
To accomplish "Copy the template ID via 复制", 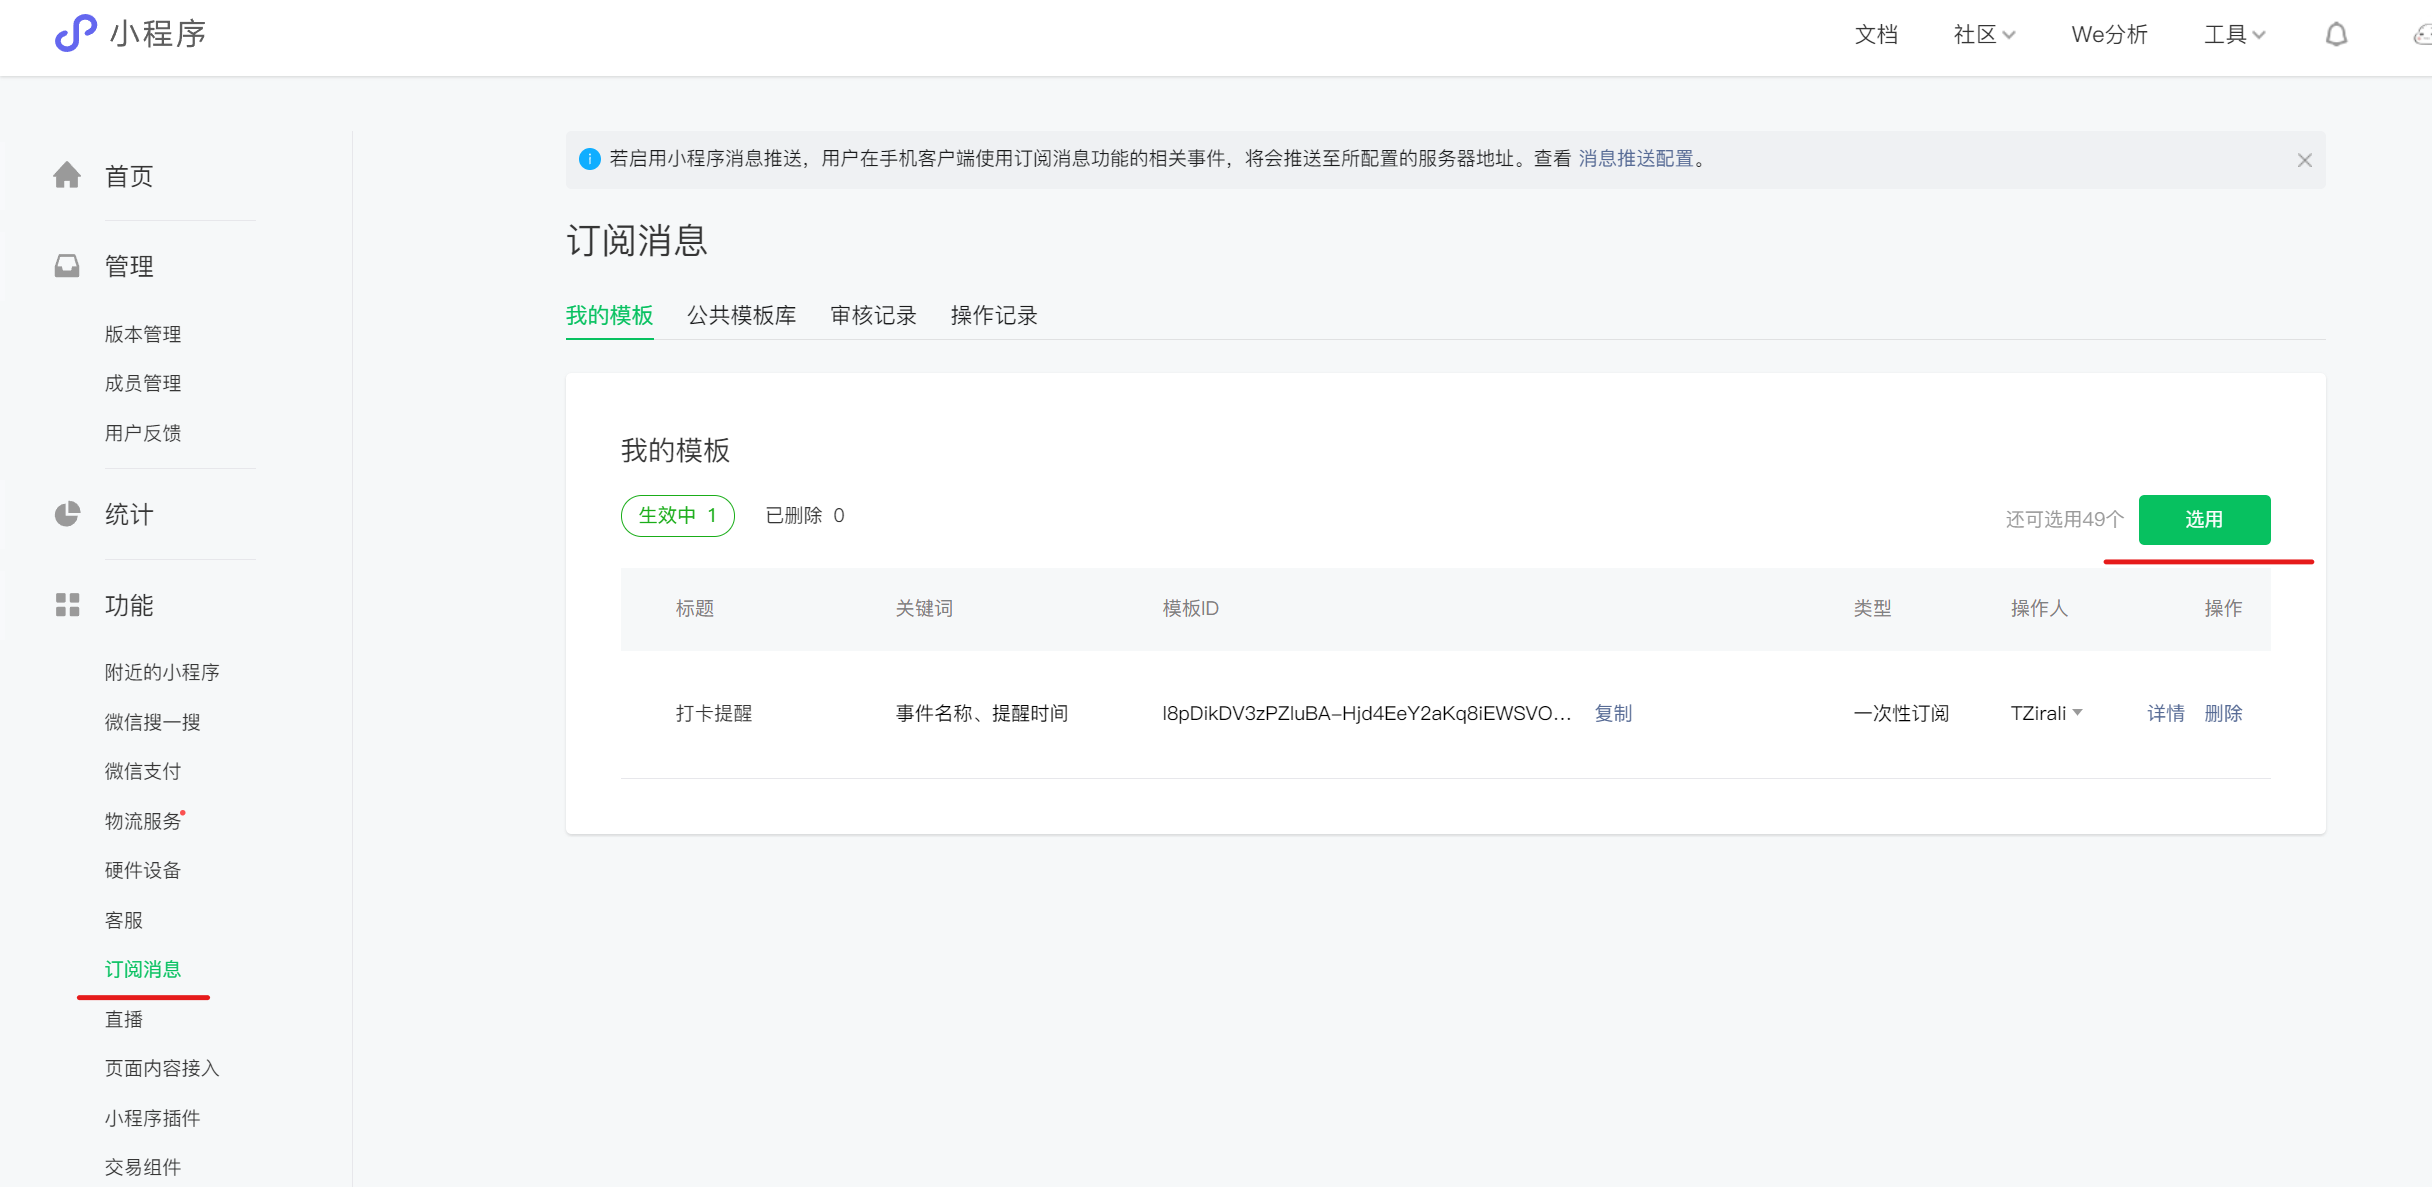I will pos(1613,714).
